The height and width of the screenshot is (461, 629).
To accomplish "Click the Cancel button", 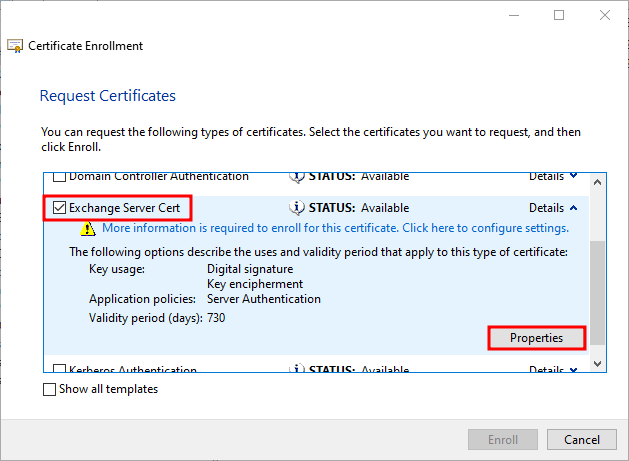I will pyautogui.click(x=582, y=439).
